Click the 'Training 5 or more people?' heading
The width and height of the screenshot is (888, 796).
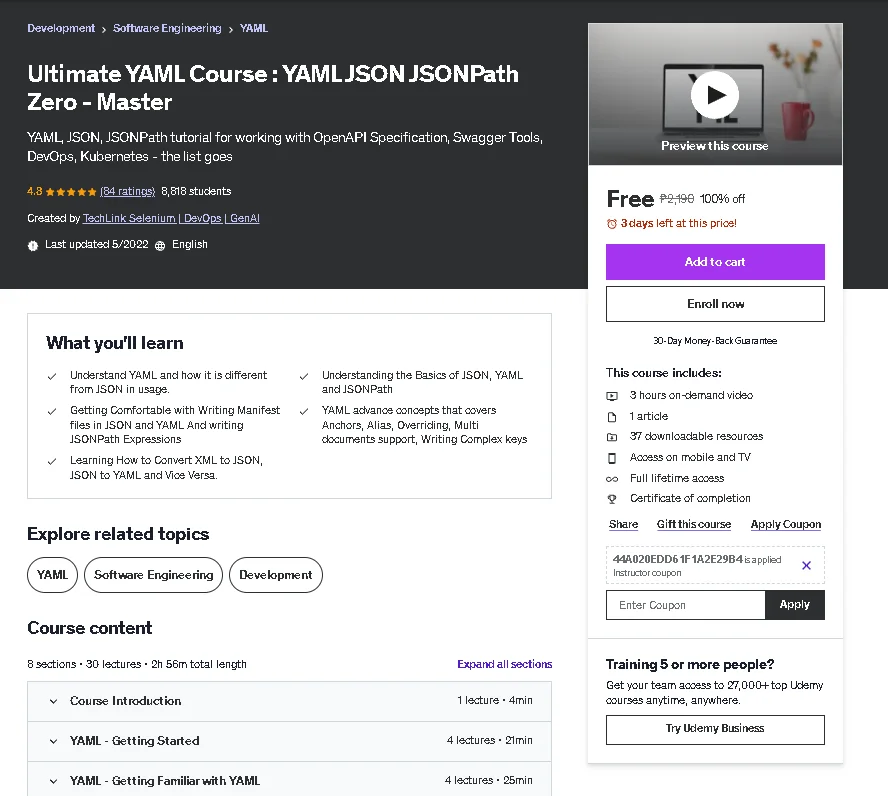click(x=690, y=664)
